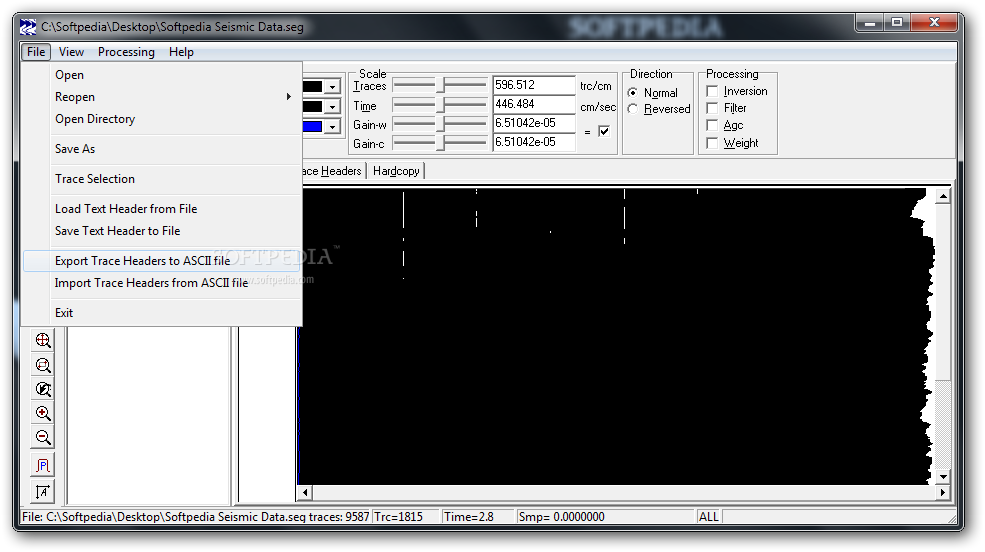
Task: Choose Exit from the File menu
Action: 161,313
